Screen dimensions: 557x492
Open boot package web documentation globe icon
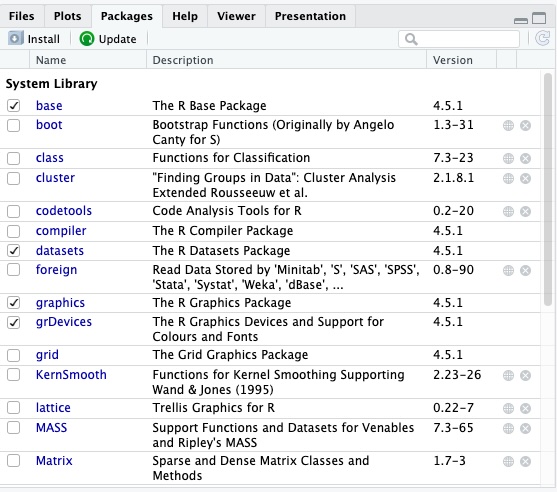coord(508,125)
